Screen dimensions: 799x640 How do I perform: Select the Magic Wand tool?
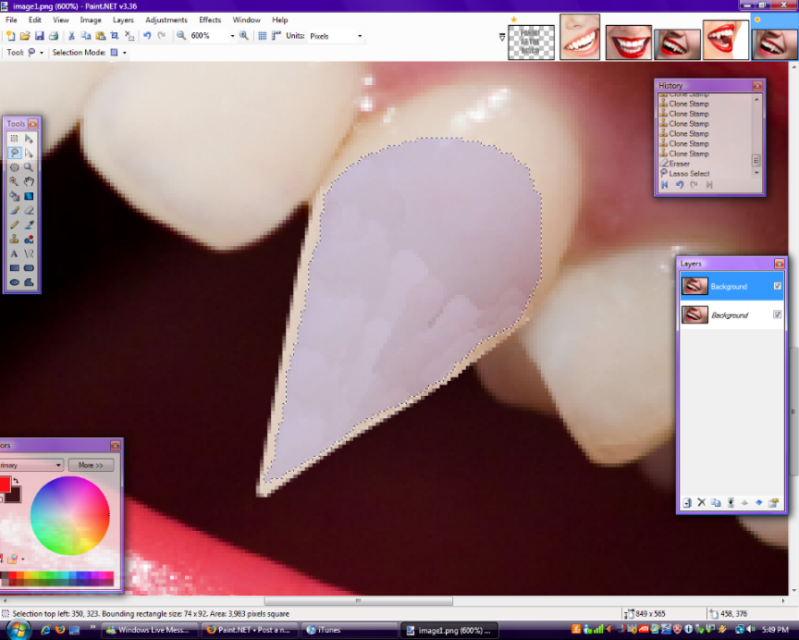[14, 181]
